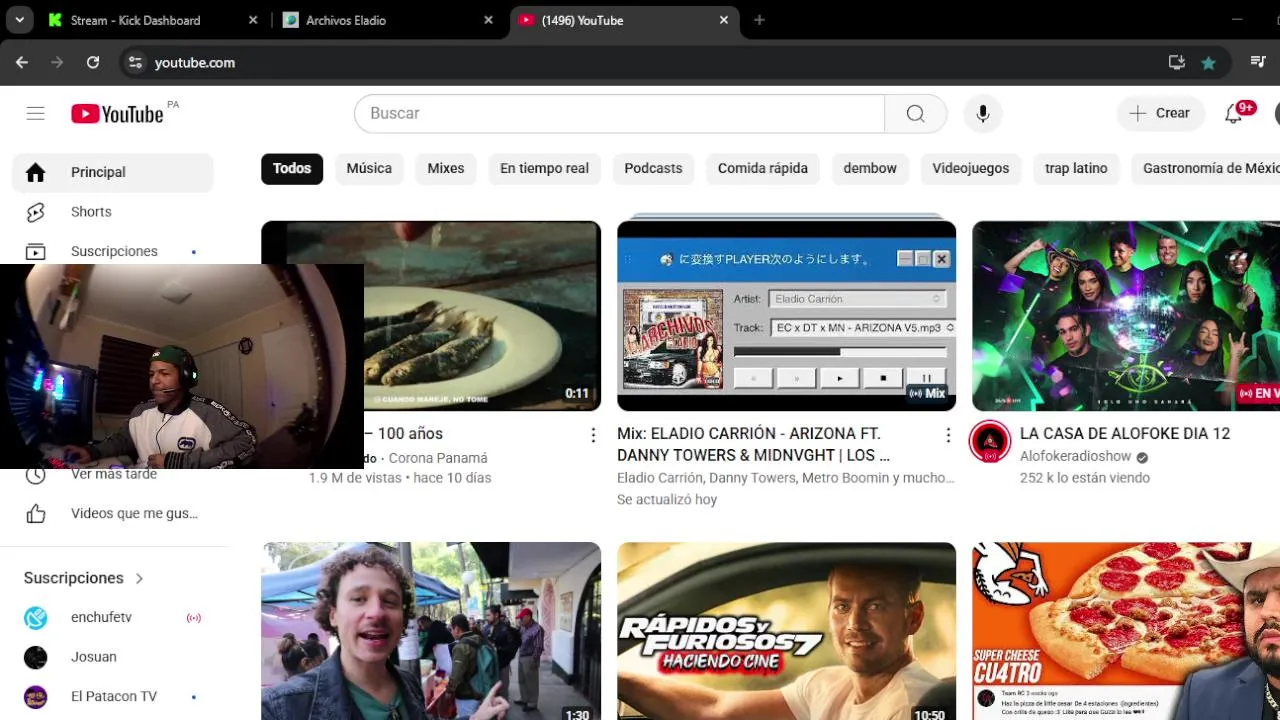Viewport: 1280px width, 720px height.
Task: Open Shorts in the sidebar
Action: (113, 212)
